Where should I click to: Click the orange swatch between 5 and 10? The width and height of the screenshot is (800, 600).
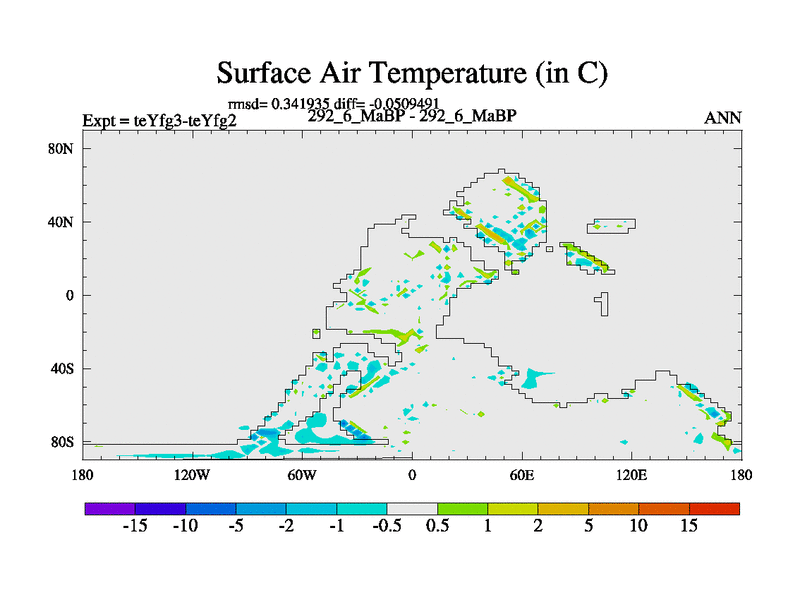click(613, 508)
